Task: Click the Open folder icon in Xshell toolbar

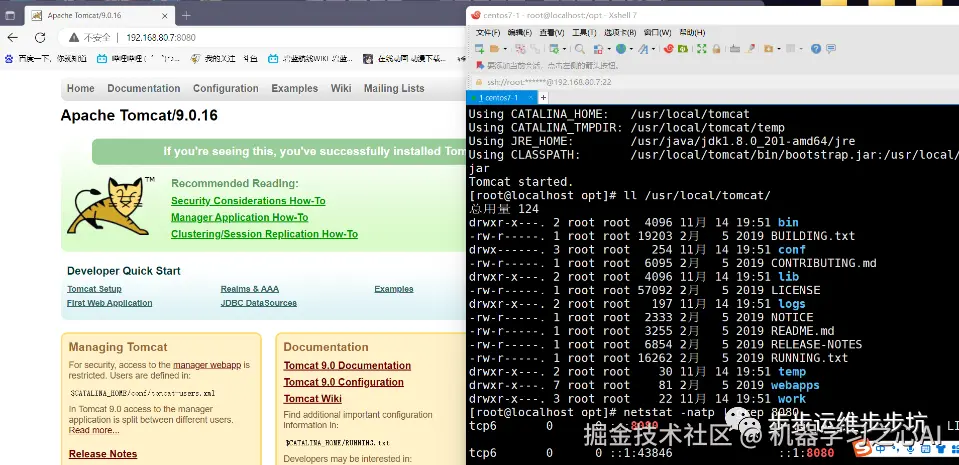Action: pos(494,49)
